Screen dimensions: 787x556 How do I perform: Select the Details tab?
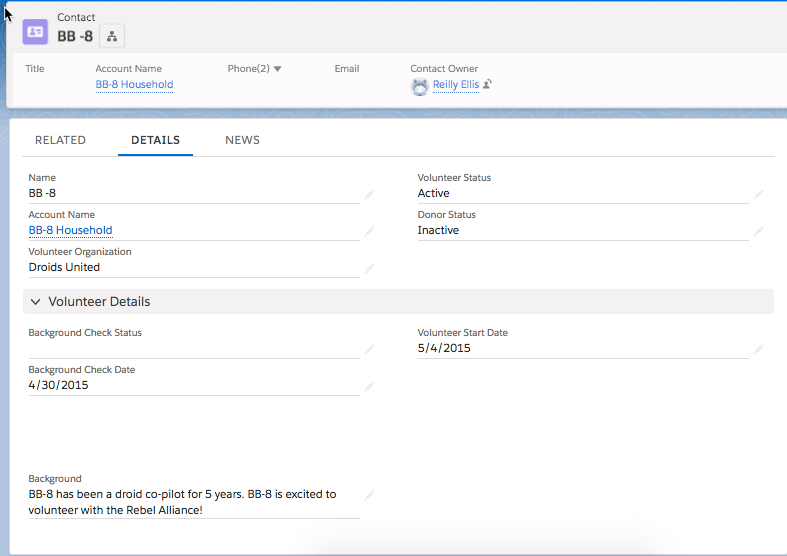(x=155, y=140)
